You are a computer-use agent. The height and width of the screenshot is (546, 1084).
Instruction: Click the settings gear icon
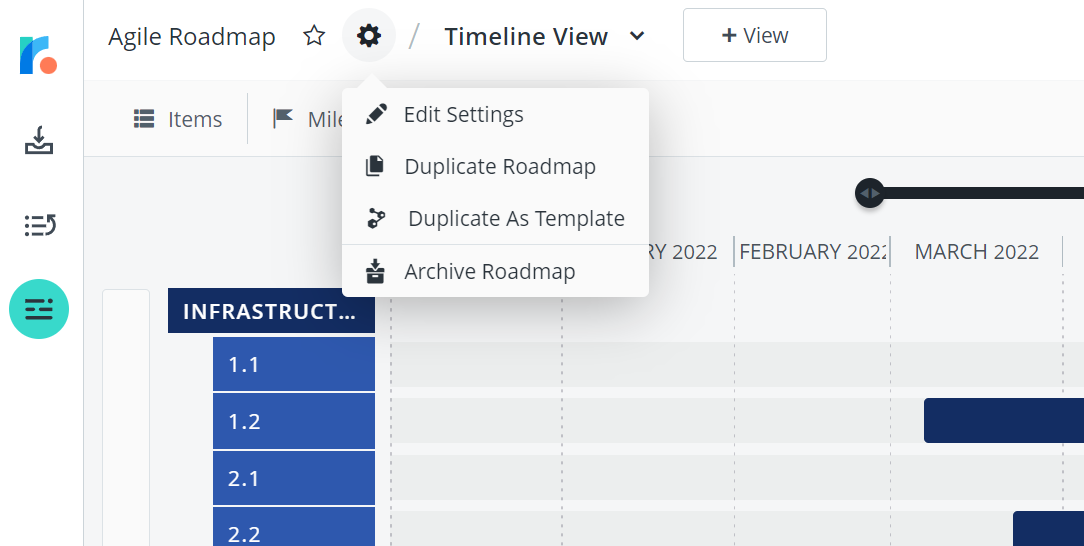click(368, 35)
